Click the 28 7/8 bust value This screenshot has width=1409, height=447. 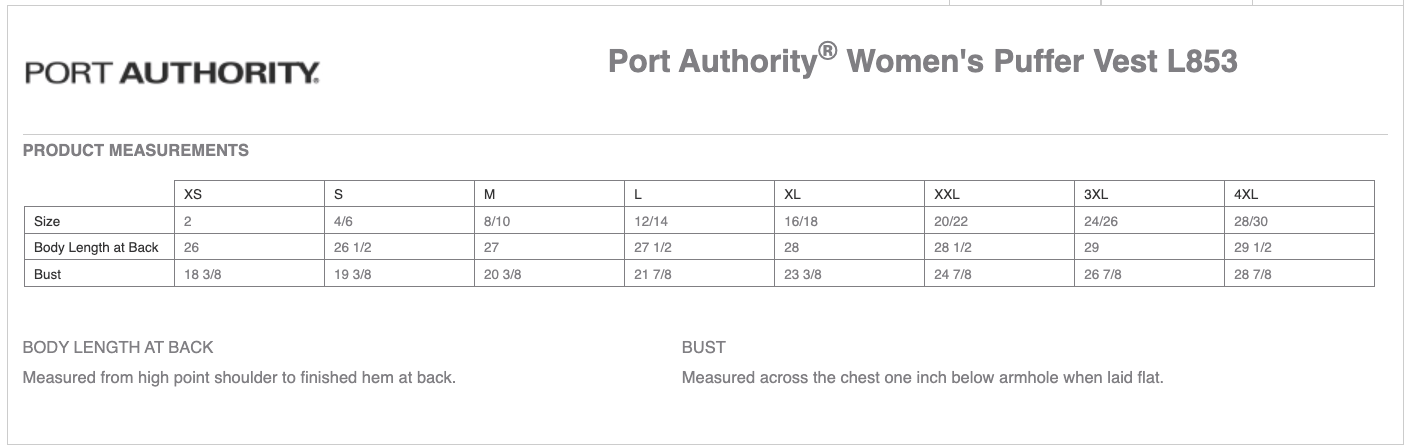(x=1299, y=273)
